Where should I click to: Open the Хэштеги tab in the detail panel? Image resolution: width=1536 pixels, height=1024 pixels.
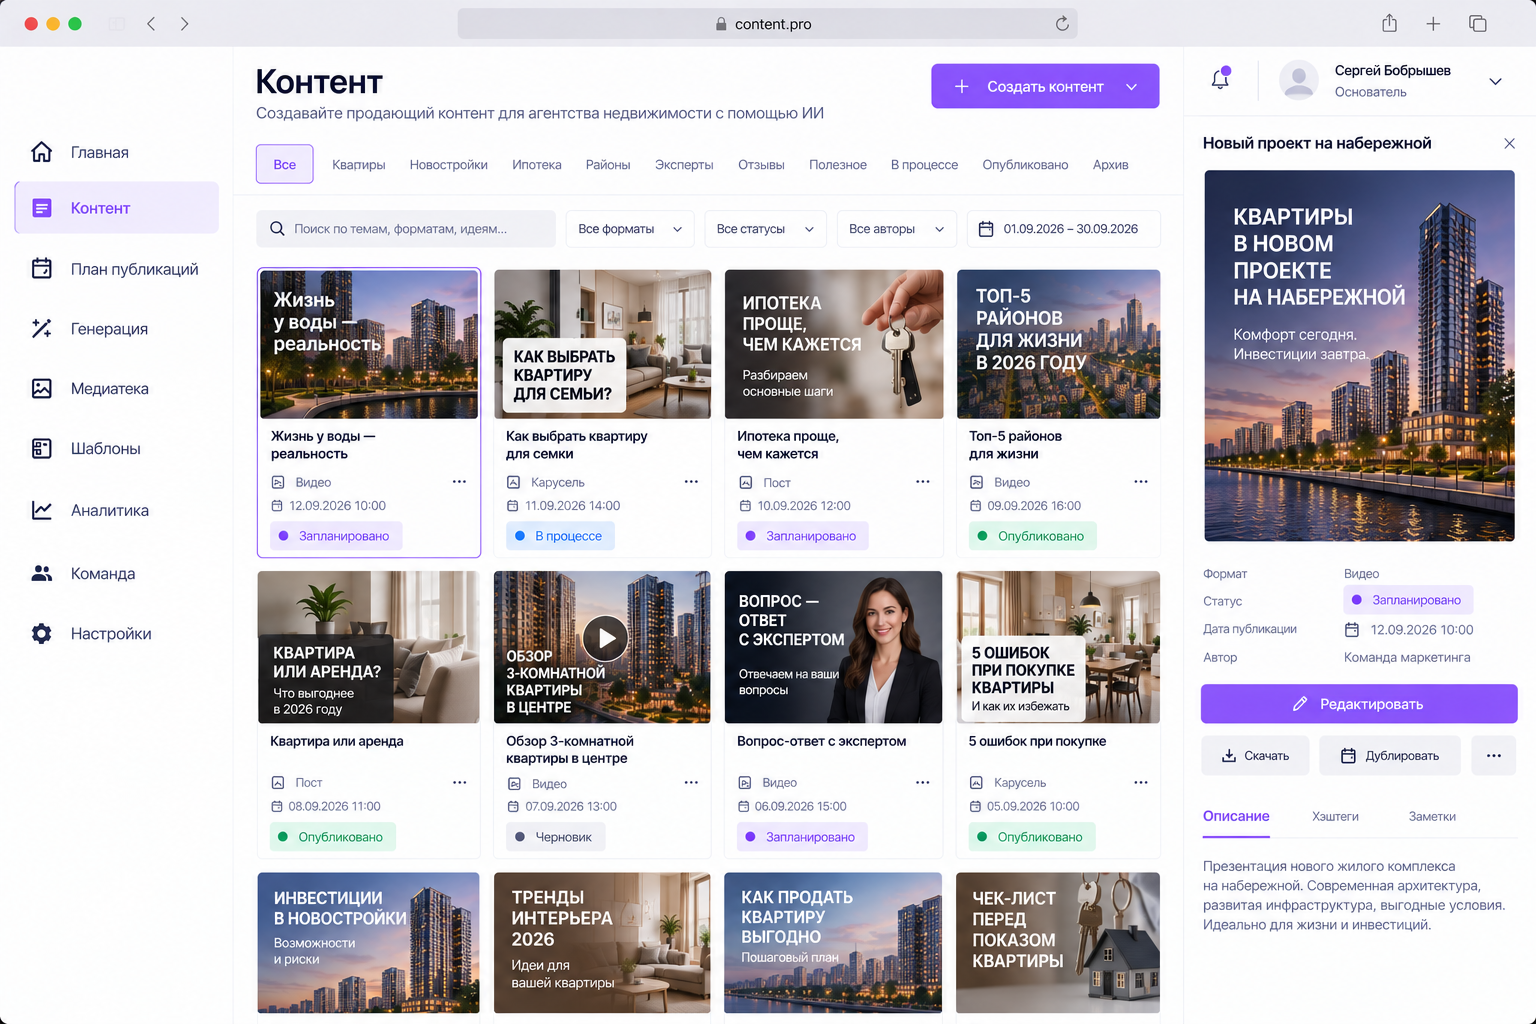1335,817
